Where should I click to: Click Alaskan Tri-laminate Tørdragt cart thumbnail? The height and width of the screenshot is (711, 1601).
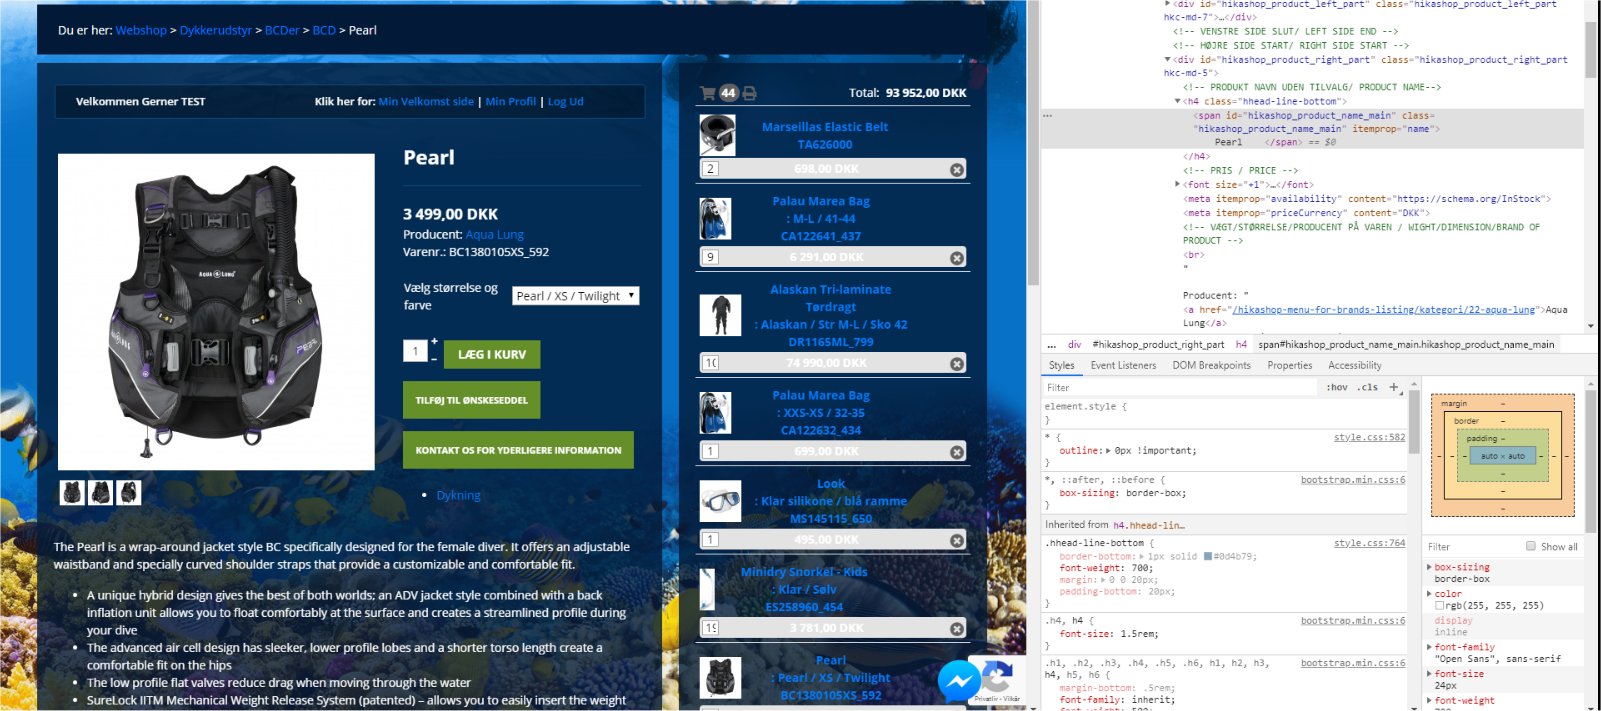point(718,316)
